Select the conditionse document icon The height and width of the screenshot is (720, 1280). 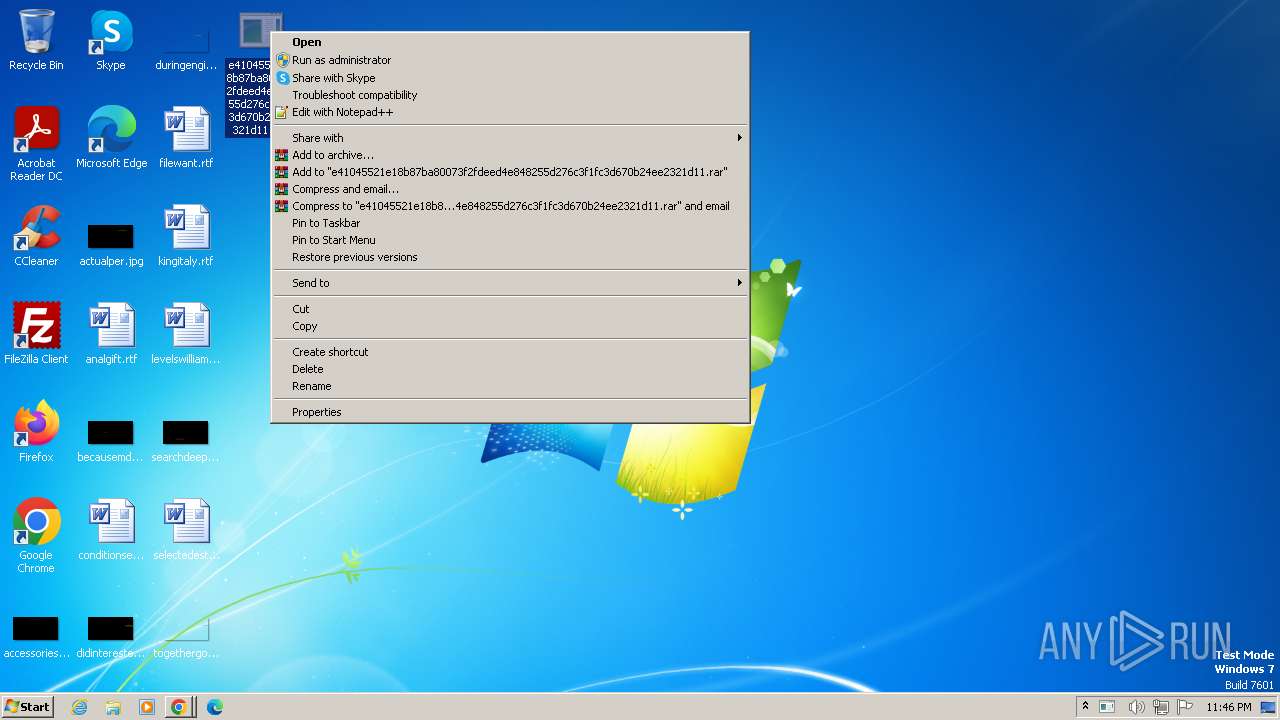[111, 530]
